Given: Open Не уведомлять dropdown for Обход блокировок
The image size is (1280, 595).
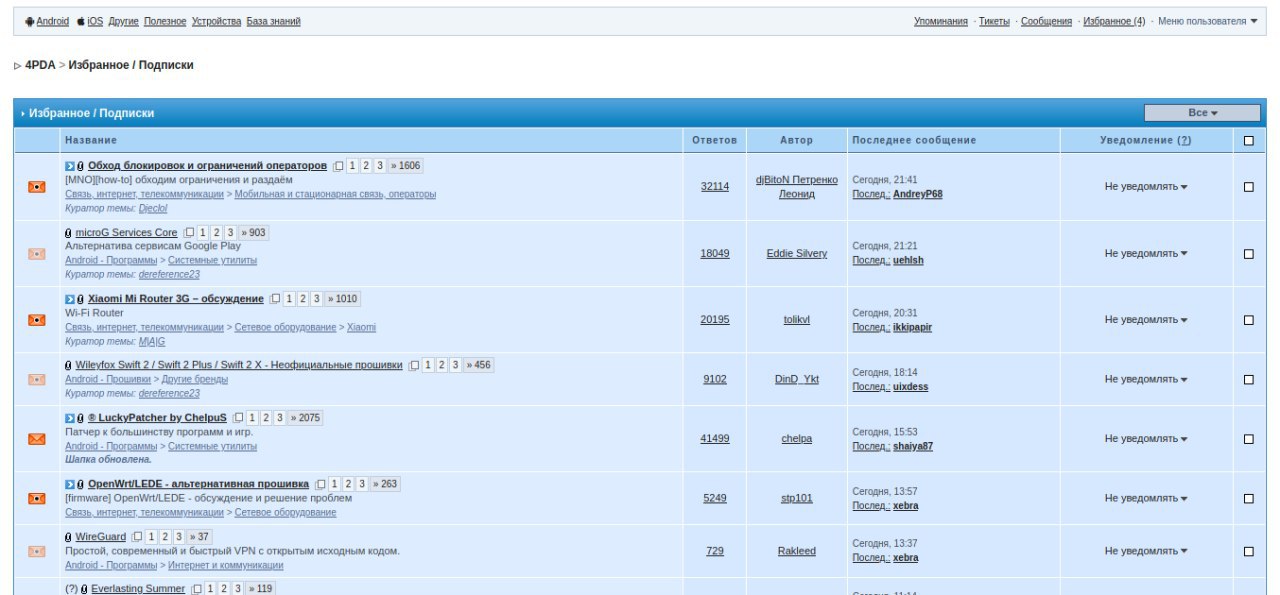Looking at the screenshot, I should pos(1146,187).
